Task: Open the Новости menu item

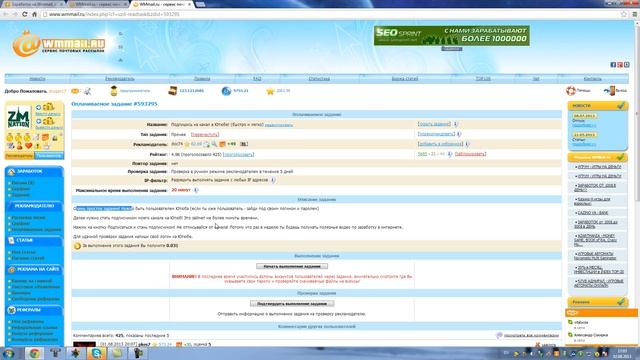Action: click(37, 79)
